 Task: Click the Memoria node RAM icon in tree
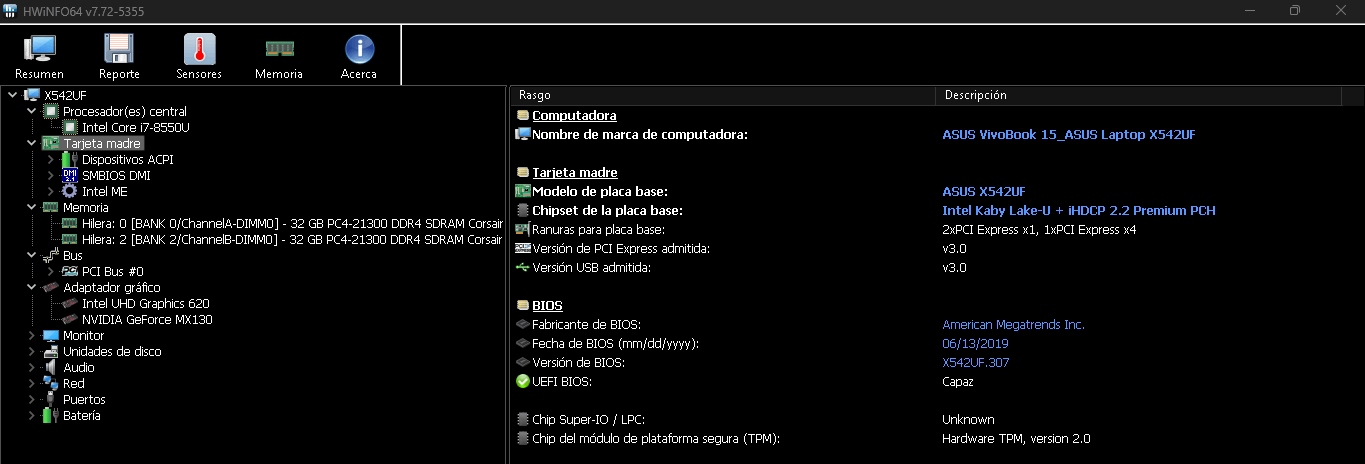pyautogui.click(x=51, y=207)
